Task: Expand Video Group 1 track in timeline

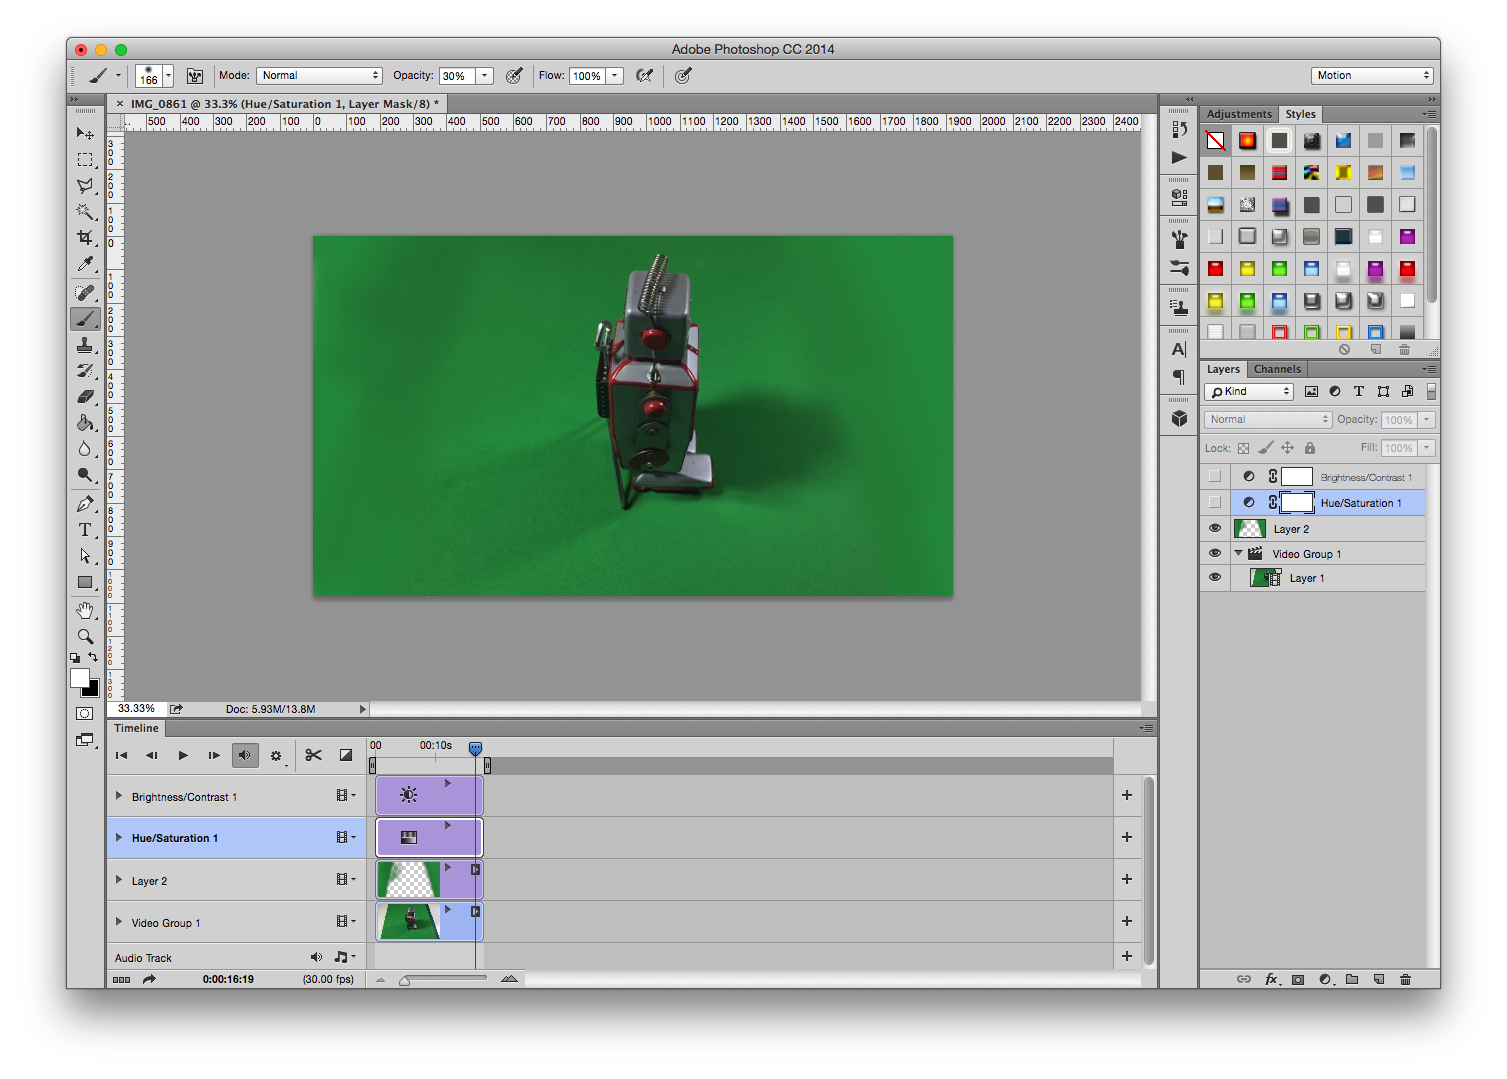Action: [x=119, y=922]
